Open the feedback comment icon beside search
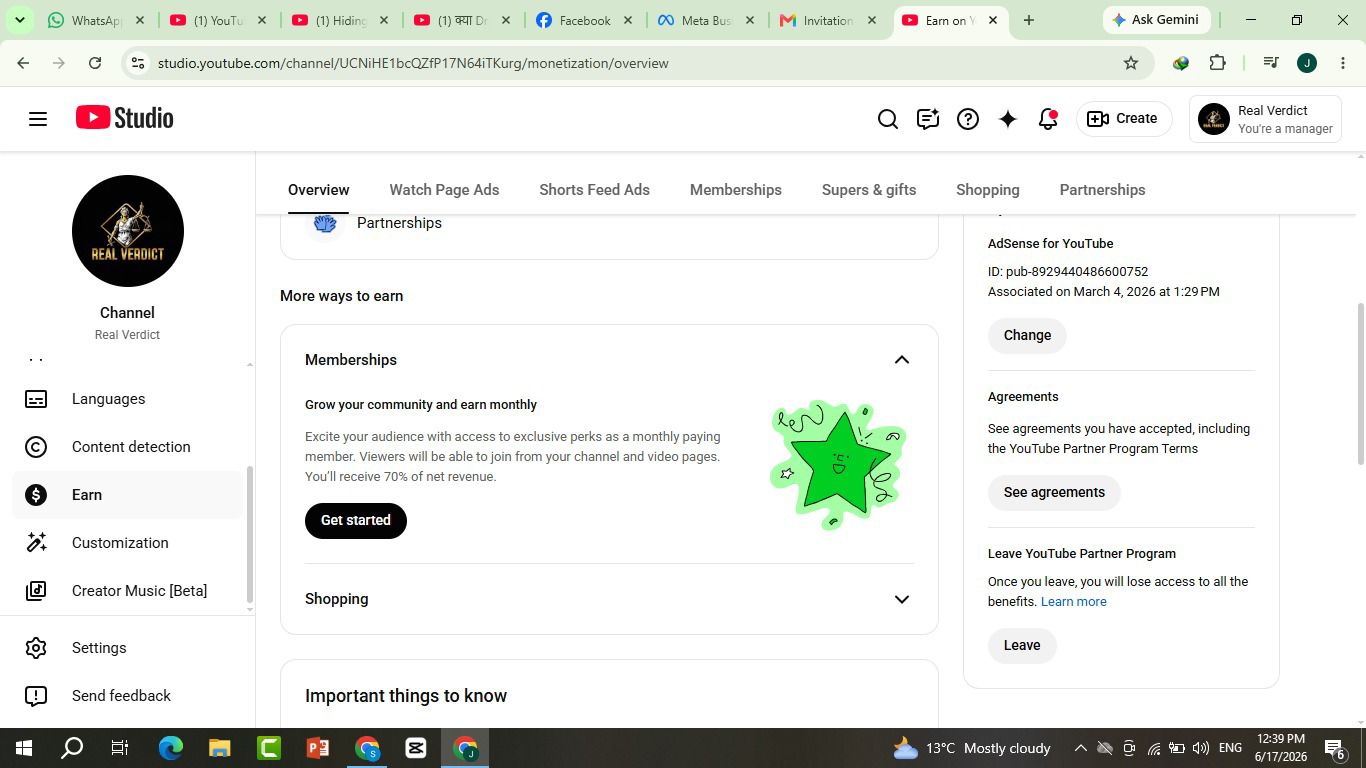 tap(928, 119)
